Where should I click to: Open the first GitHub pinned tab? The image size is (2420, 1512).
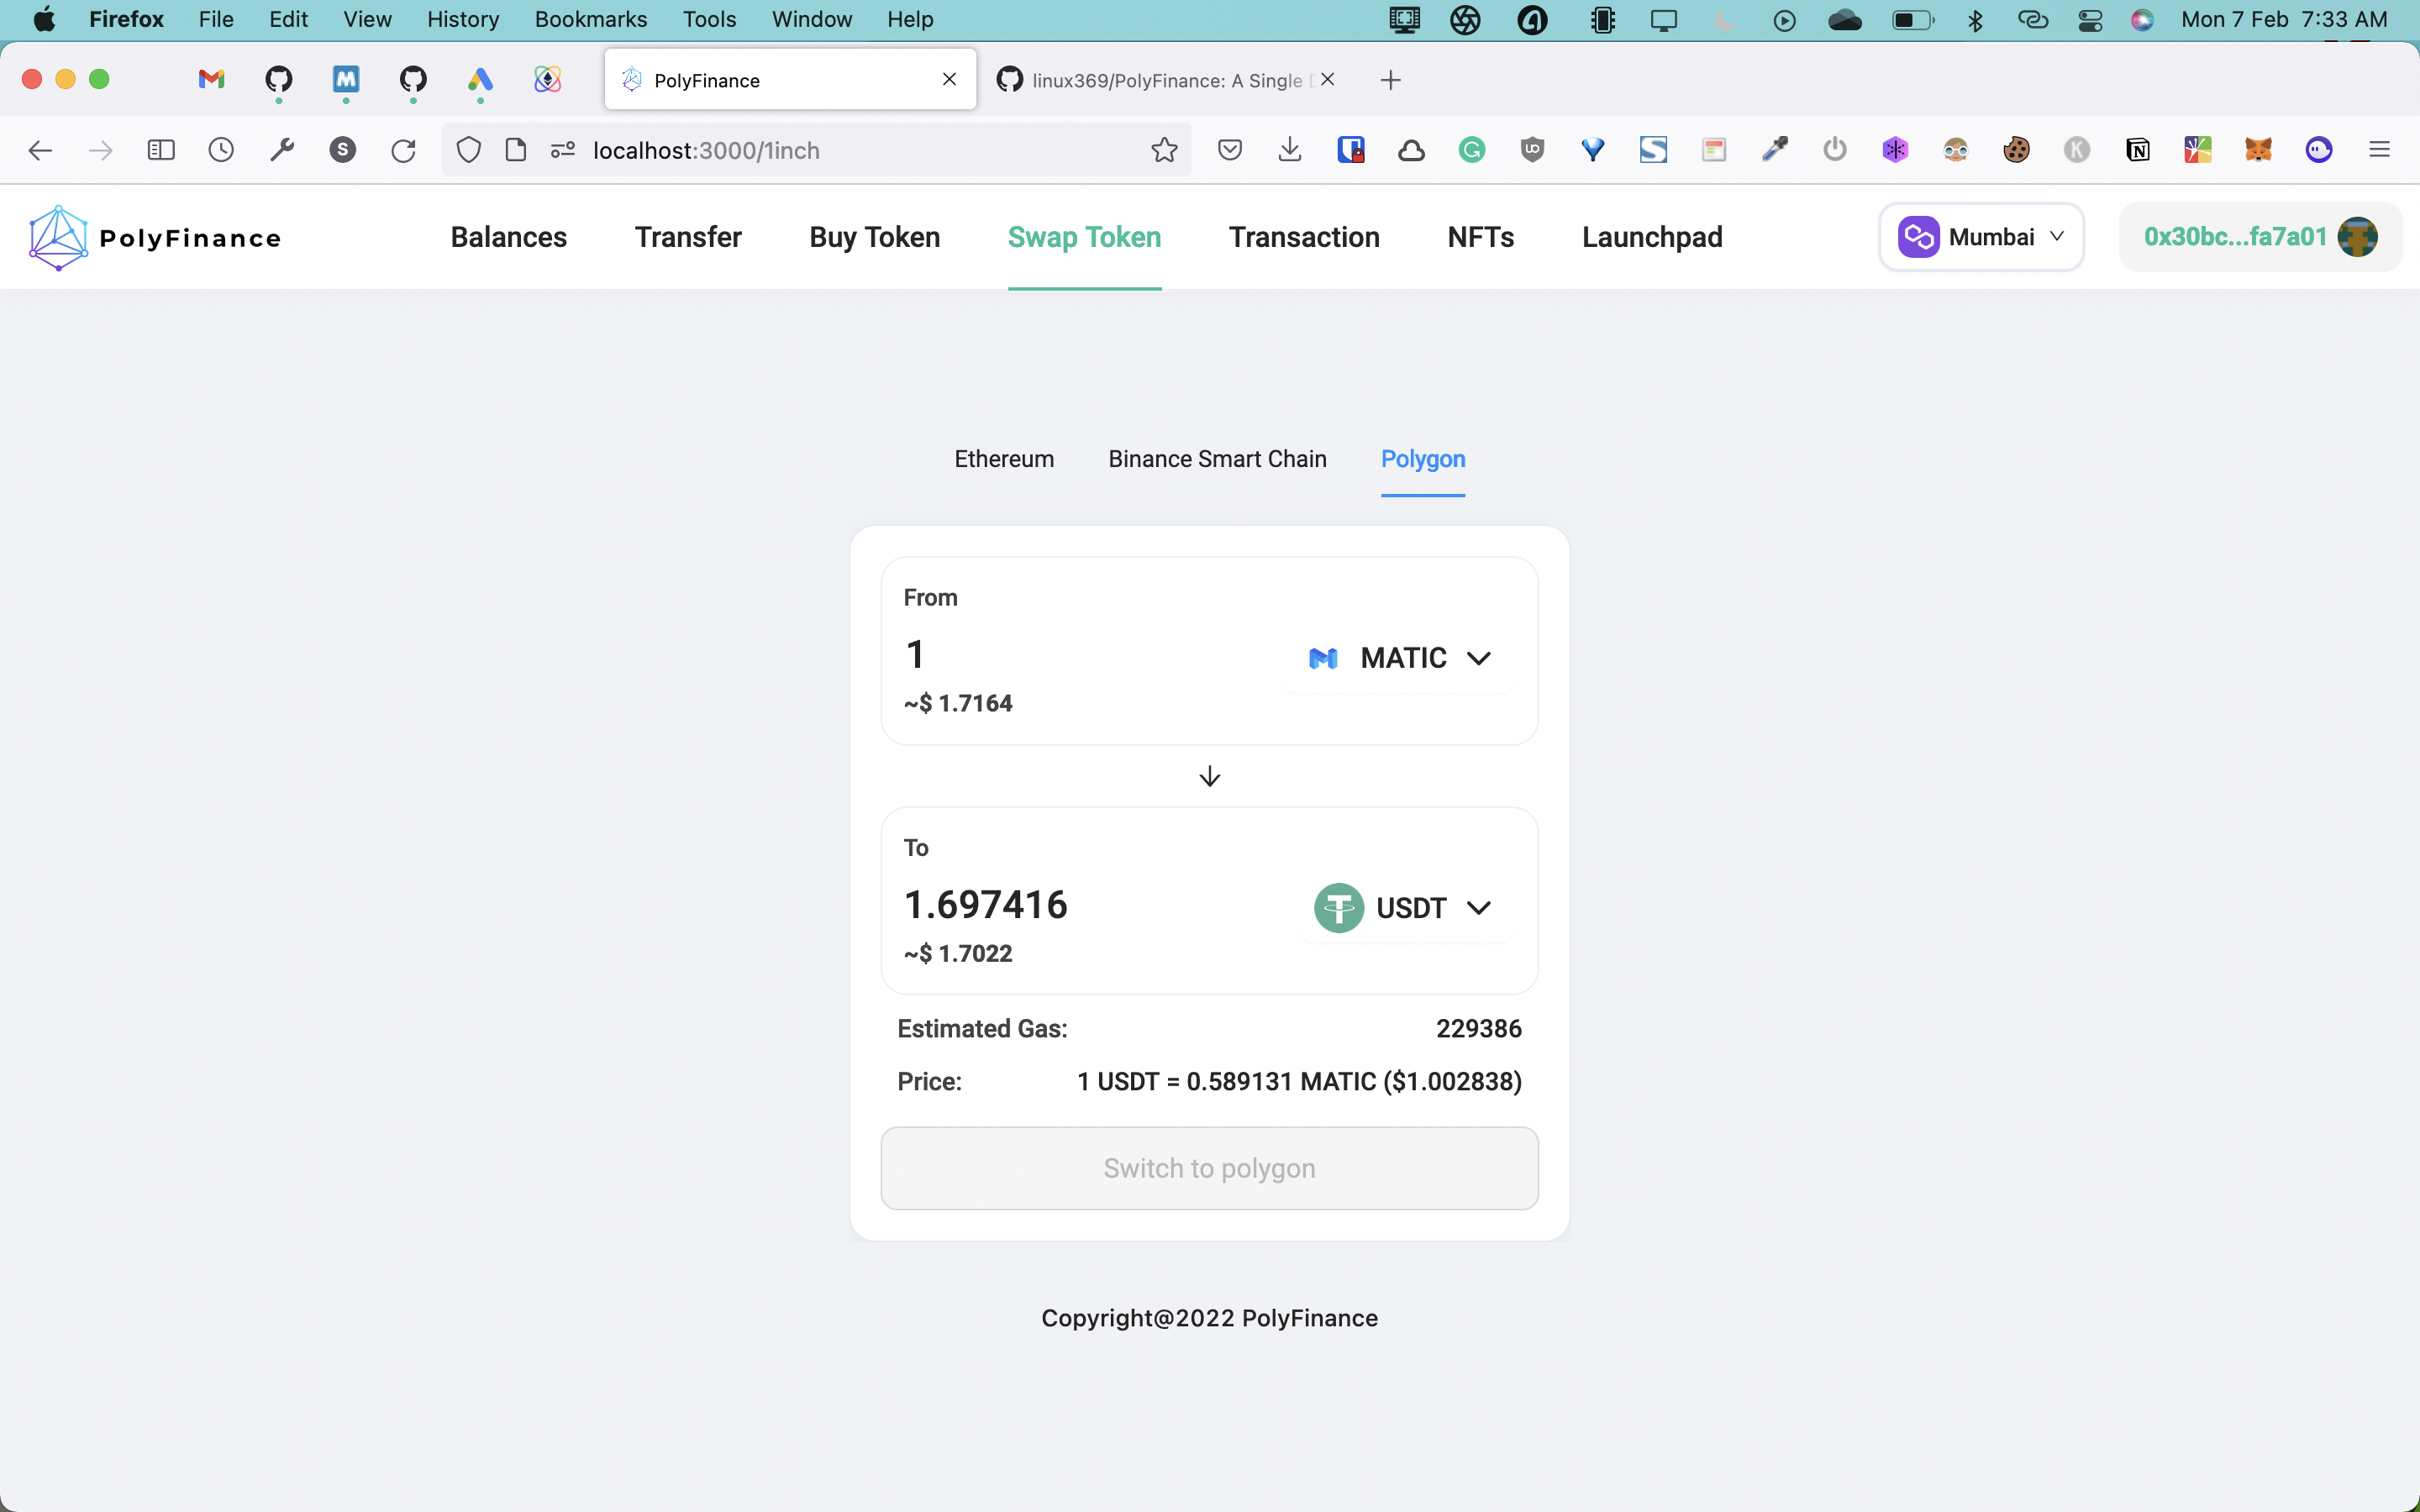(278, 79)
